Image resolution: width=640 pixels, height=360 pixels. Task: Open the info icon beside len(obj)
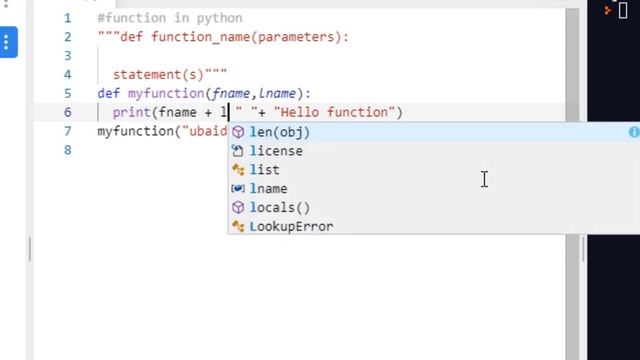634,132
